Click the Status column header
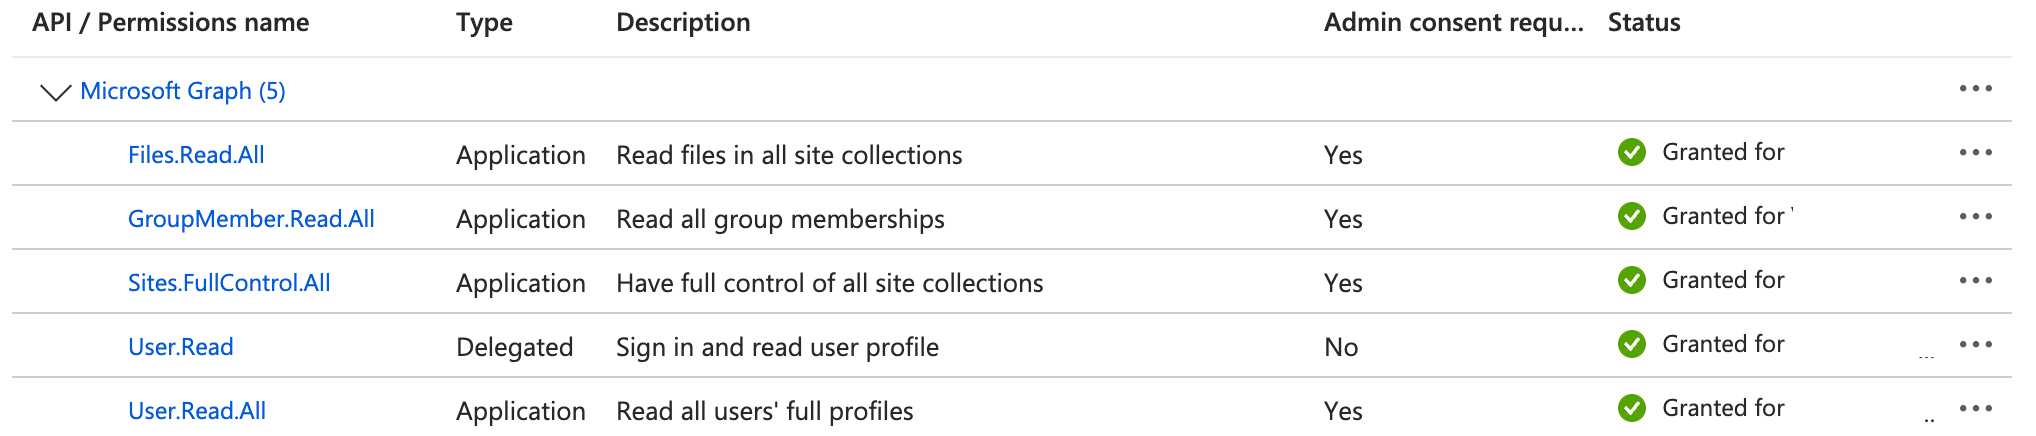This screenshot has width=2036, height=436. coord(1644,23)
